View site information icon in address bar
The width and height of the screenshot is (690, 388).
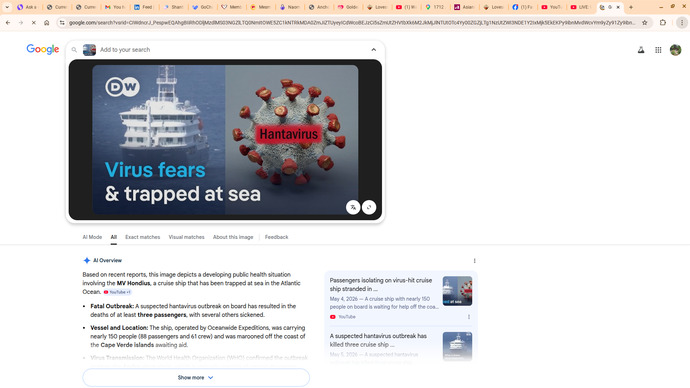coord(62,22)
